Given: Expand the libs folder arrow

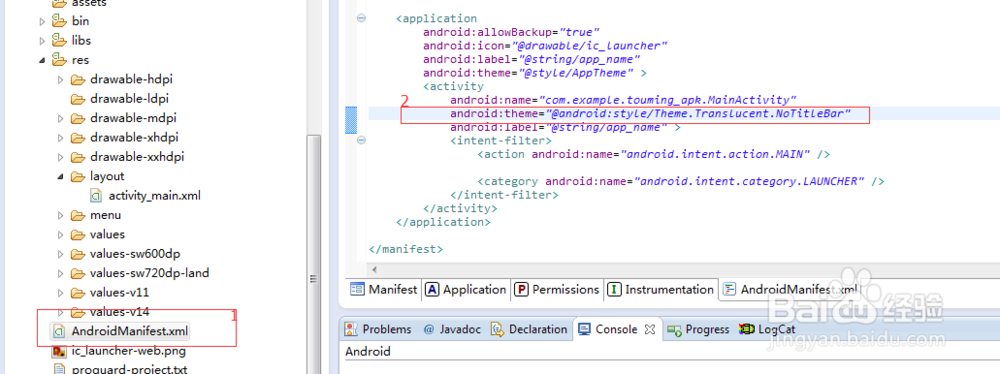Looking at the screenshot, I should click(x=42, y=41).
